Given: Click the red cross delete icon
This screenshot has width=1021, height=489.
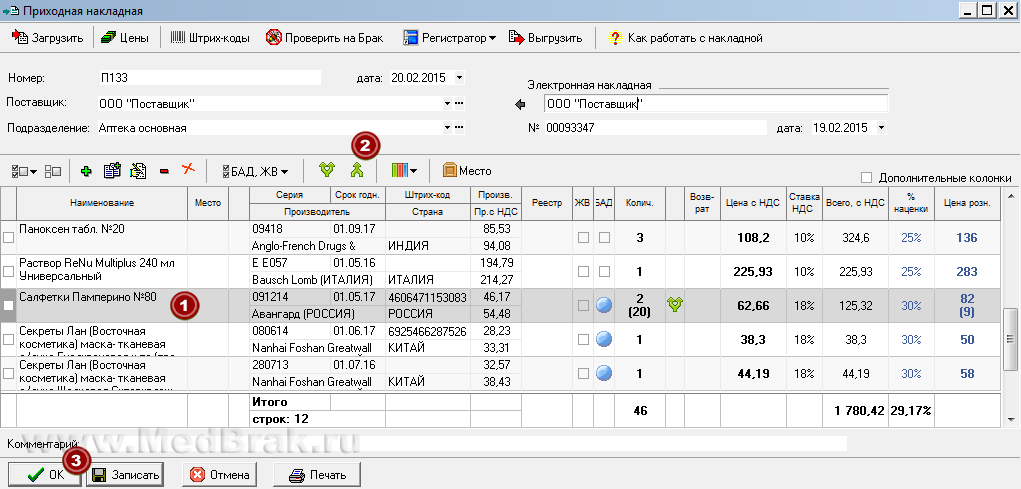Looking at the screenshot, I should point(188,169).
